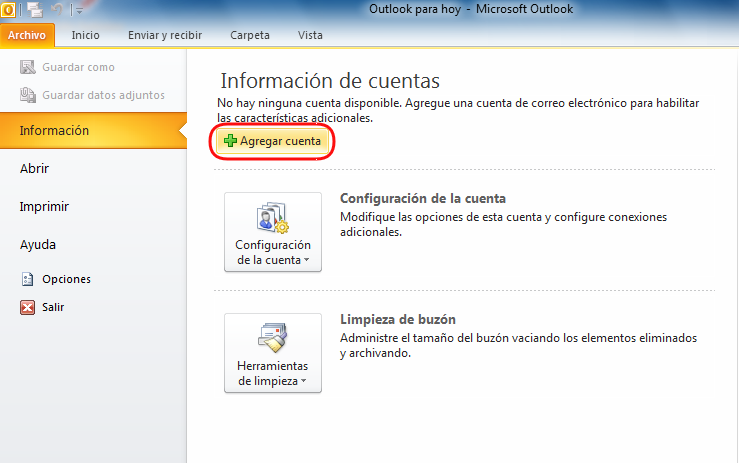Switch to the Enviar y recibir tab
Image resolution: width=739 pixels, height=463 pixels.
tap(165, 35)
